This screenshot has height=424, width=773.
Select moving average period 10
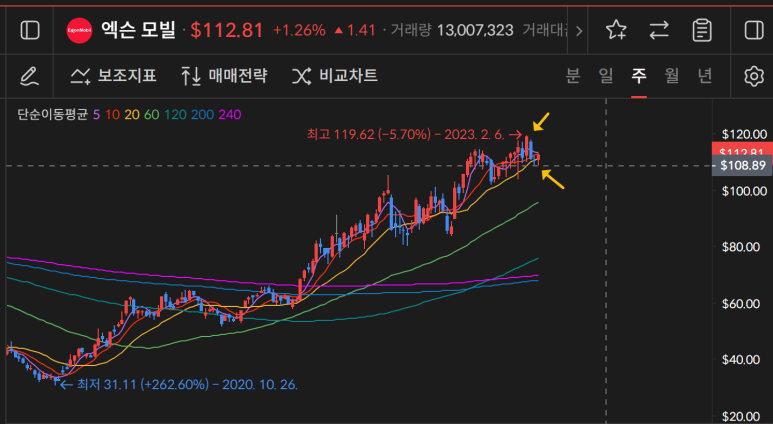coord(112,114)
